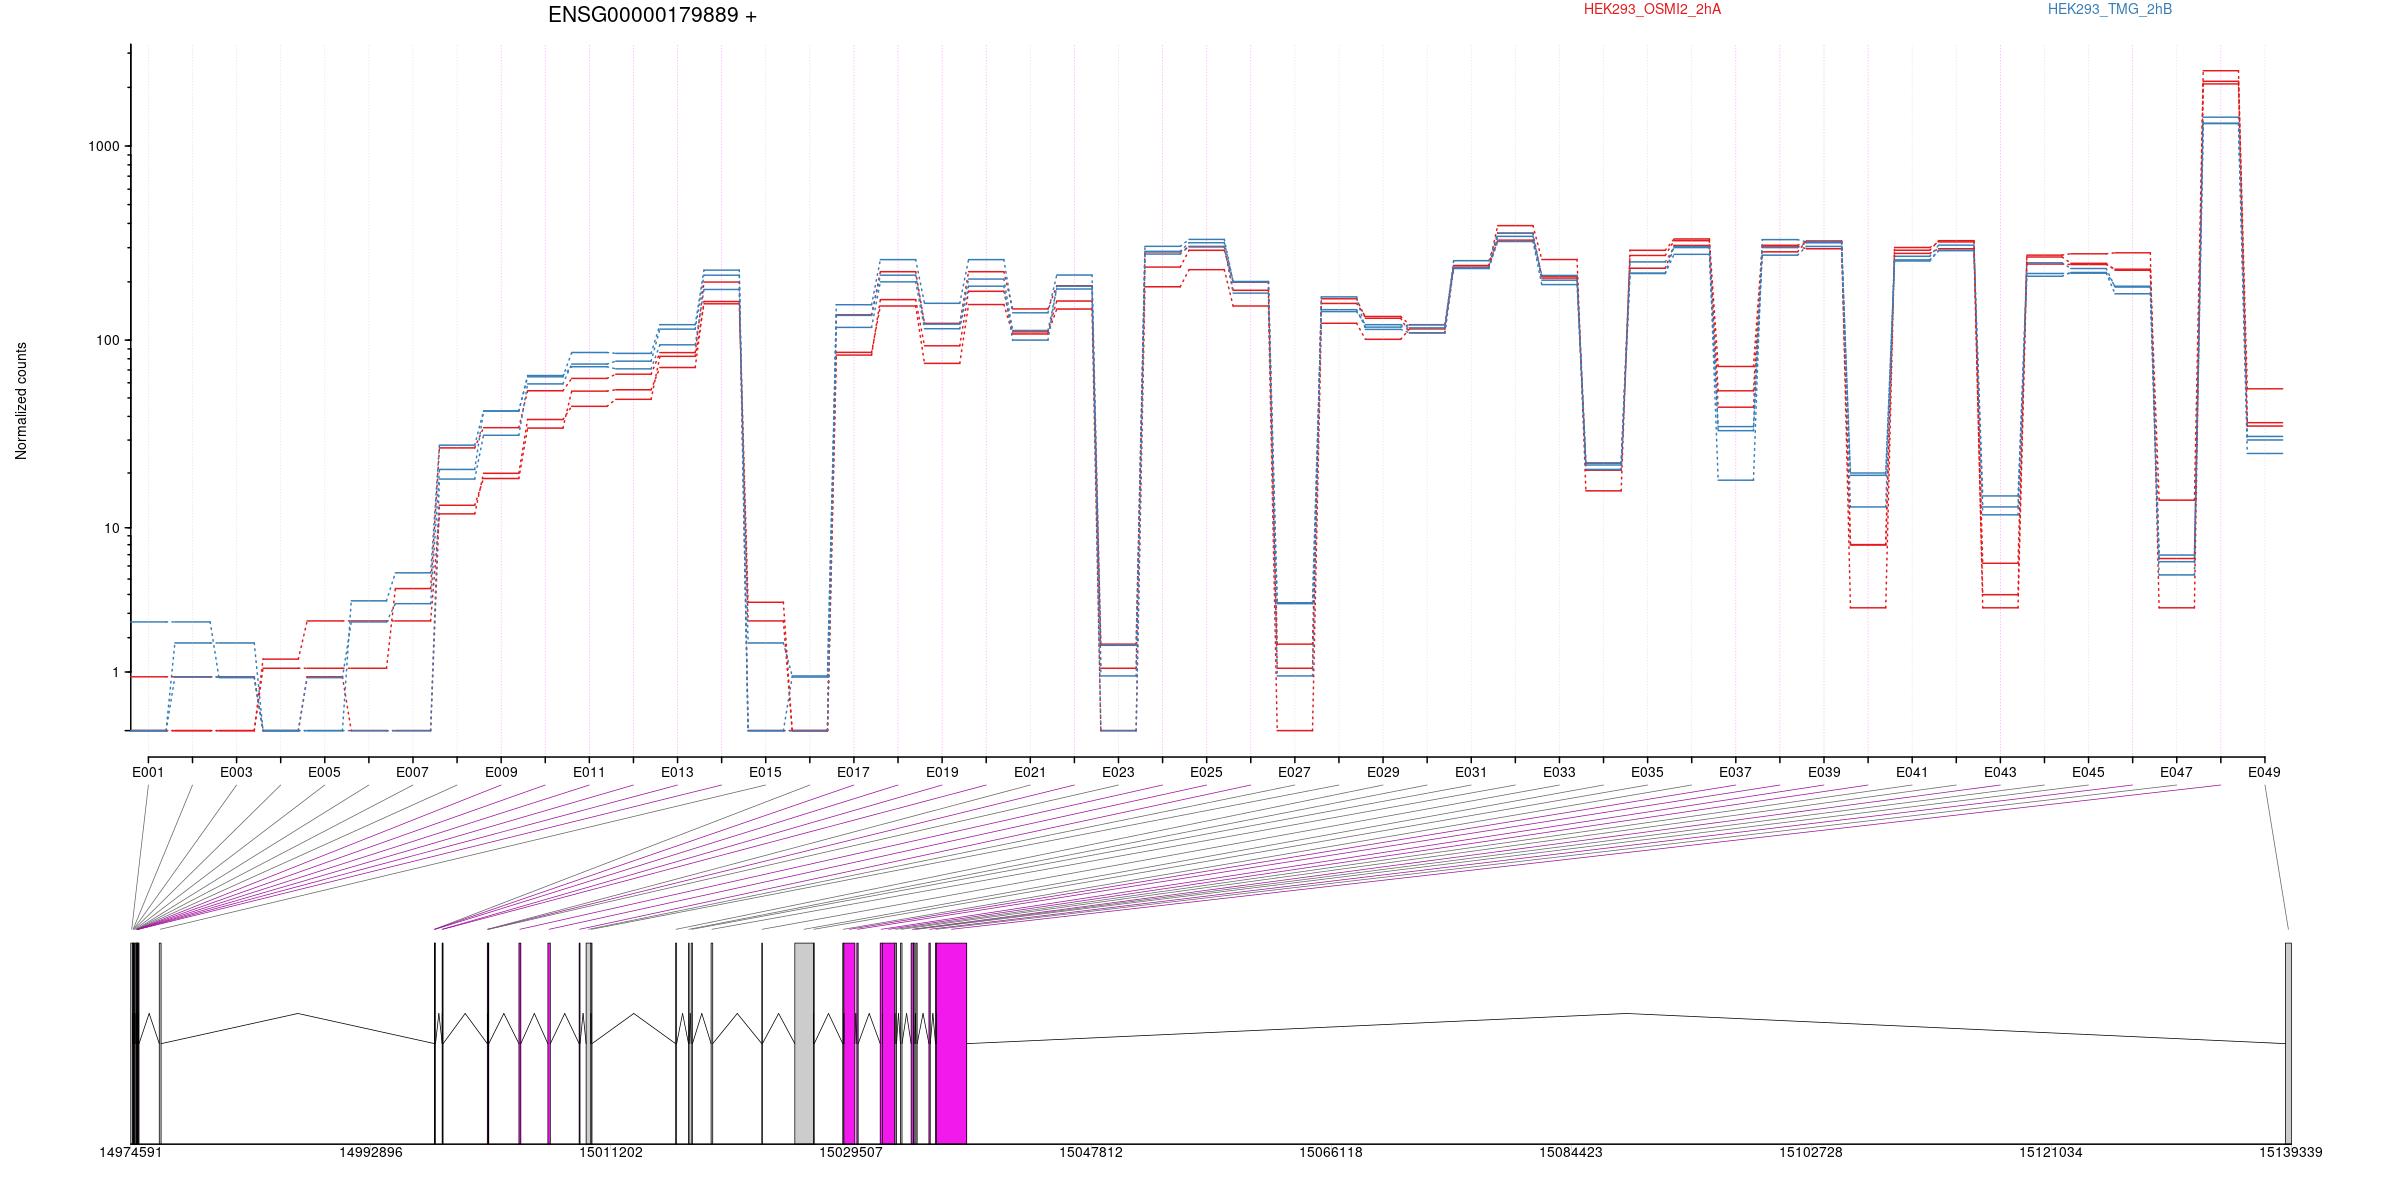The height and width of the screenshot is (1200, 2400).
Task: Click the 1000 y-axis tick label
Action: (x=104, y=146)
